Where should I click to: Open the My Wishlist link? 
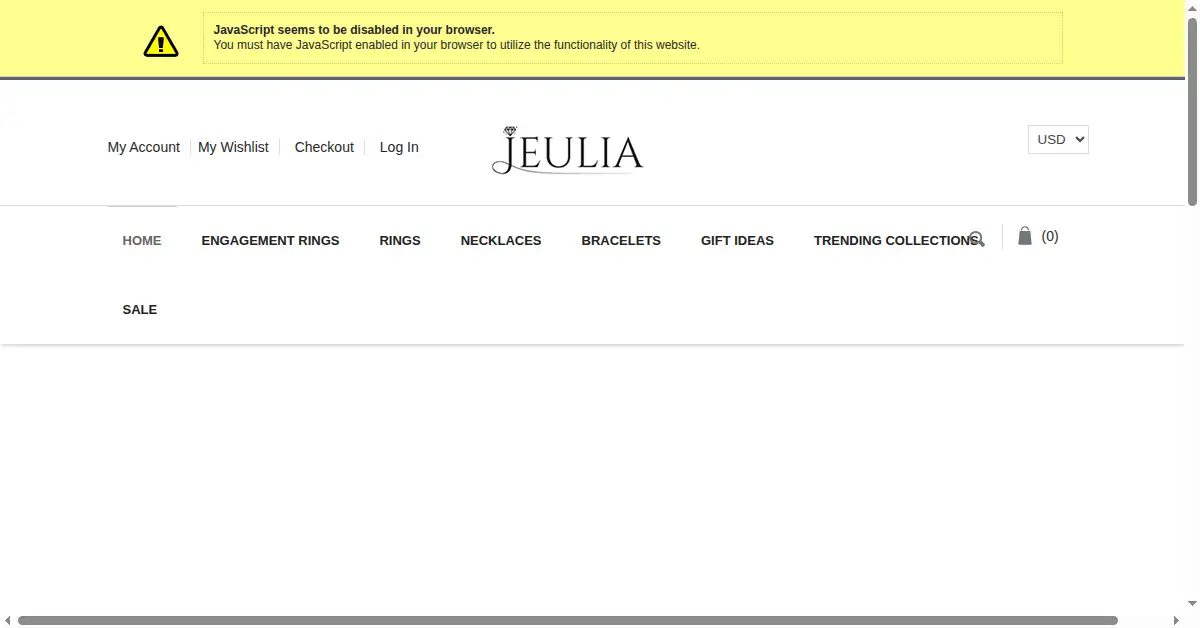point(233,147)
